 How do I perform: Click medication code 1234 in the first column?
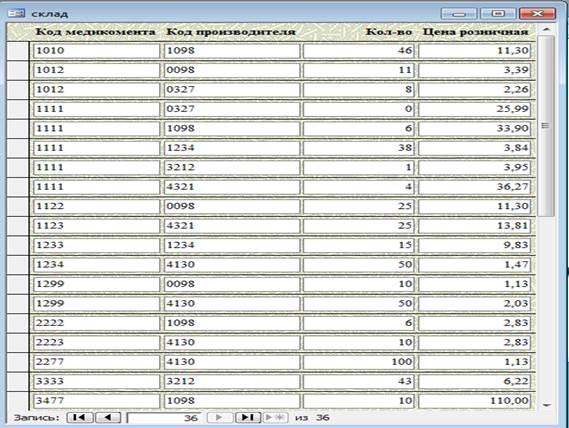click(x=96, y=265)
